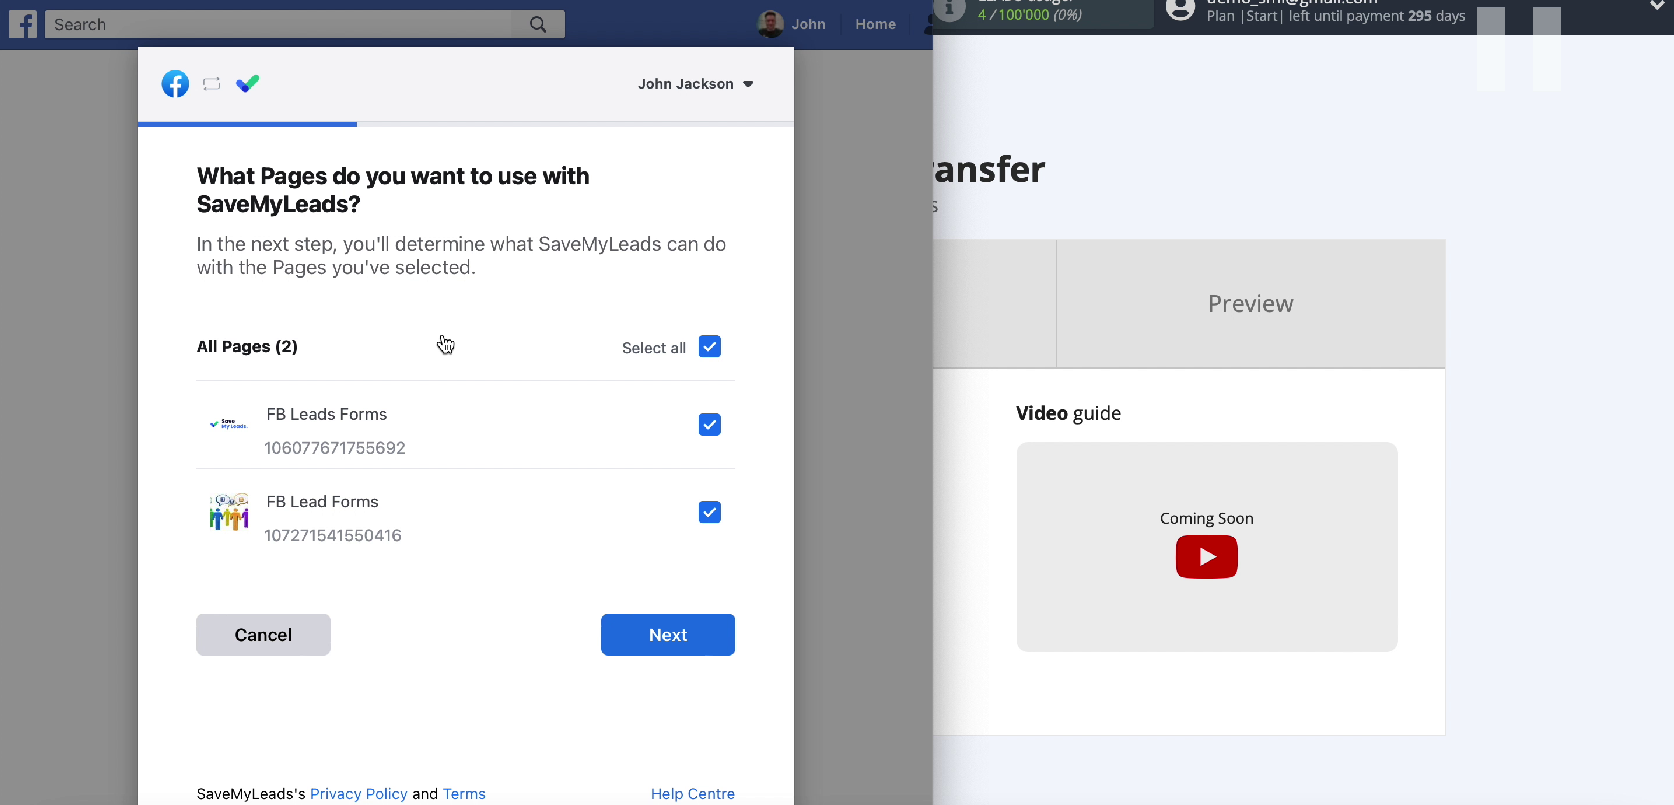Click the SaveMyLeads checkmark logo in the dialog header
The width and height of the screenshot is (1674, 805).
pyautogui.click(x=247, y=84)
